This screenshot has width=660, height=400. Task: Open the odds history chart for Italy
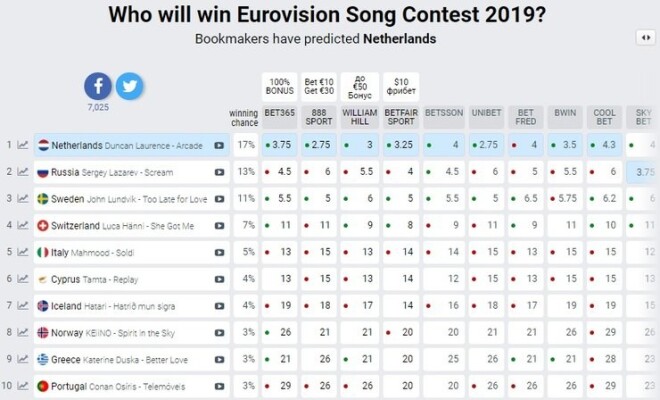(22, 252)
